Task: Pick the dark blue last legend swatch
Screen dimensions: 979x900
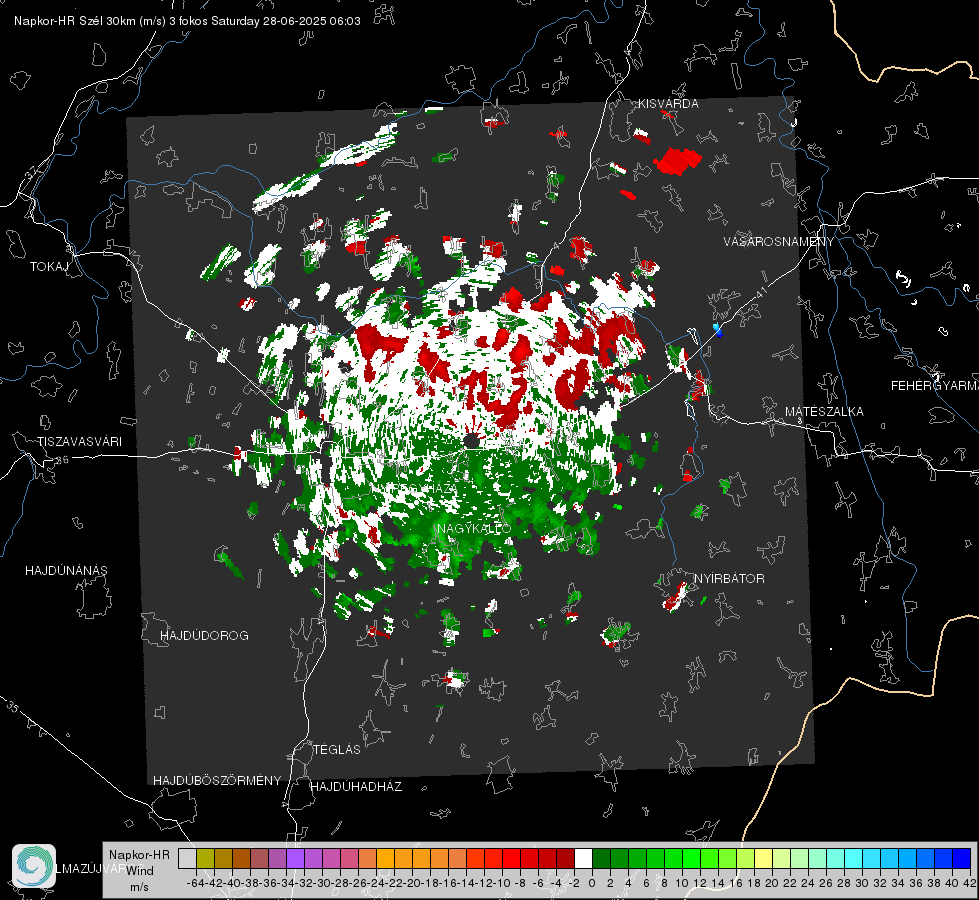Action: pos(962,858)
